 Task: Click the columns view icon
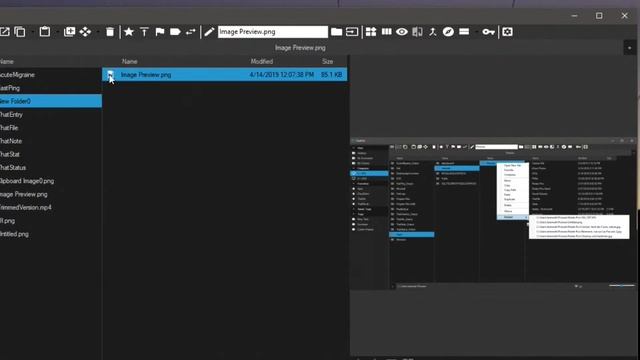[386, 32]
